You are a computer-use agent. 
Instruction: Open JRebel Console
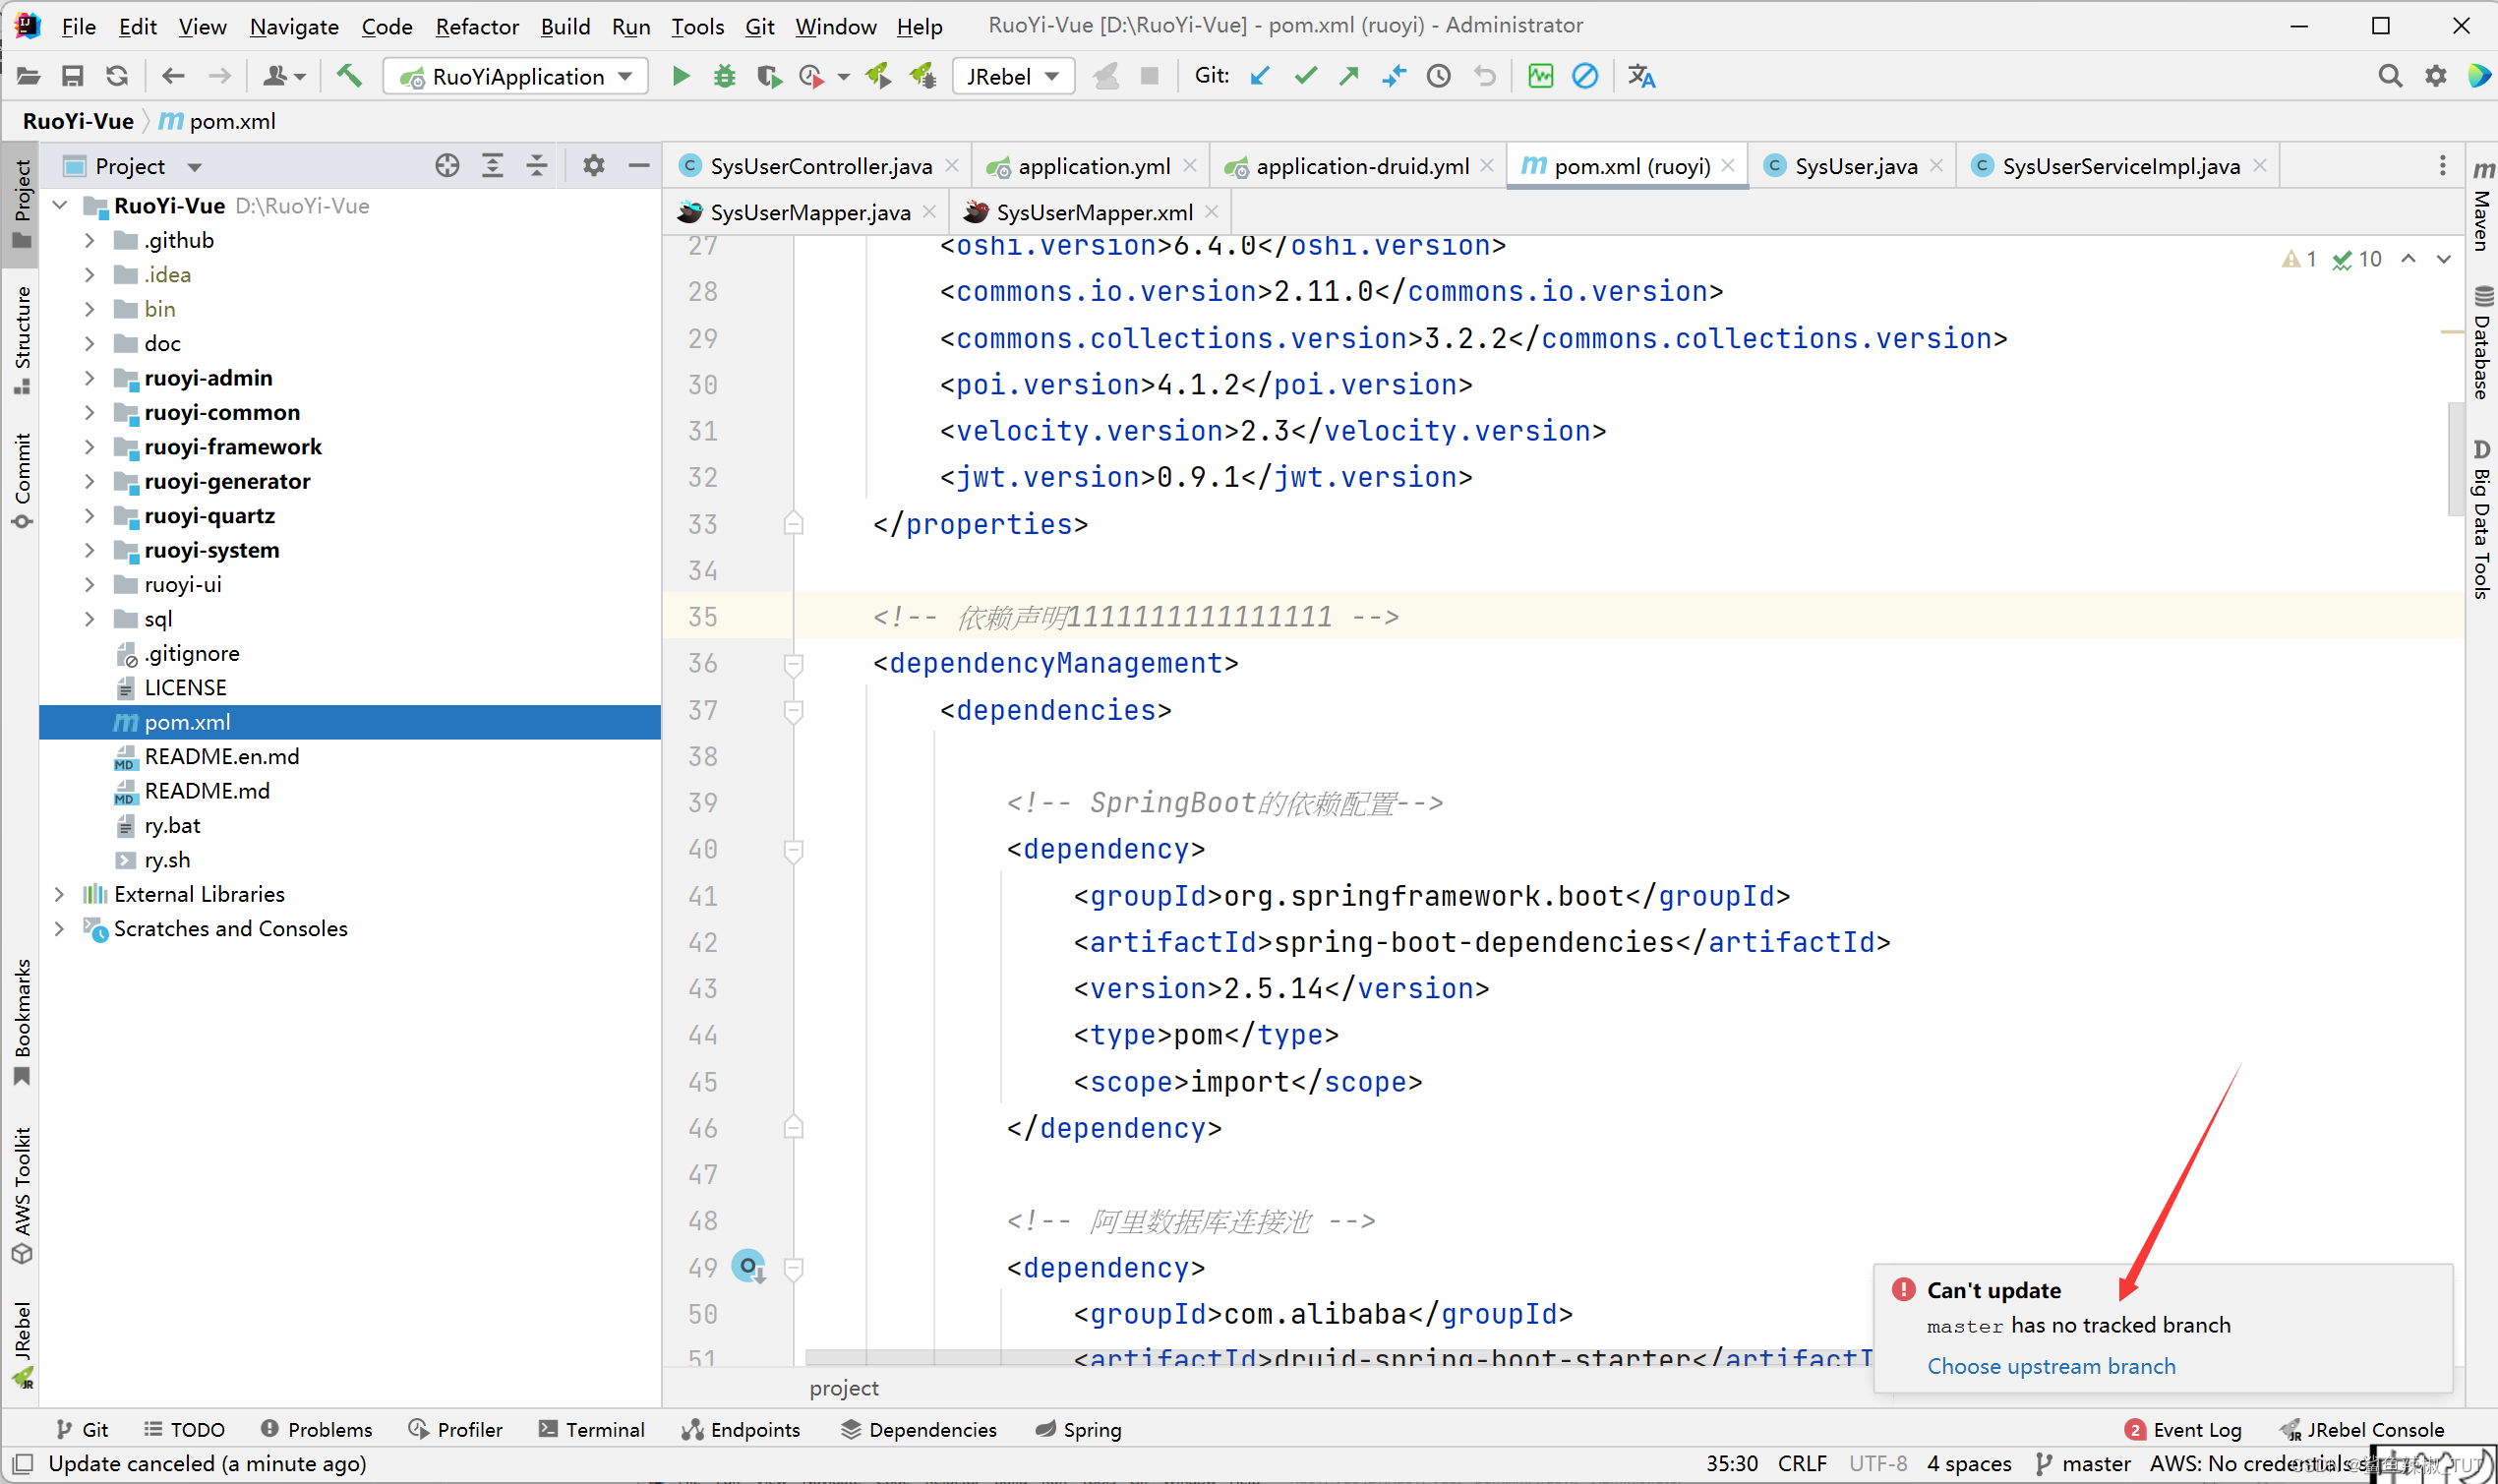2362,1429
